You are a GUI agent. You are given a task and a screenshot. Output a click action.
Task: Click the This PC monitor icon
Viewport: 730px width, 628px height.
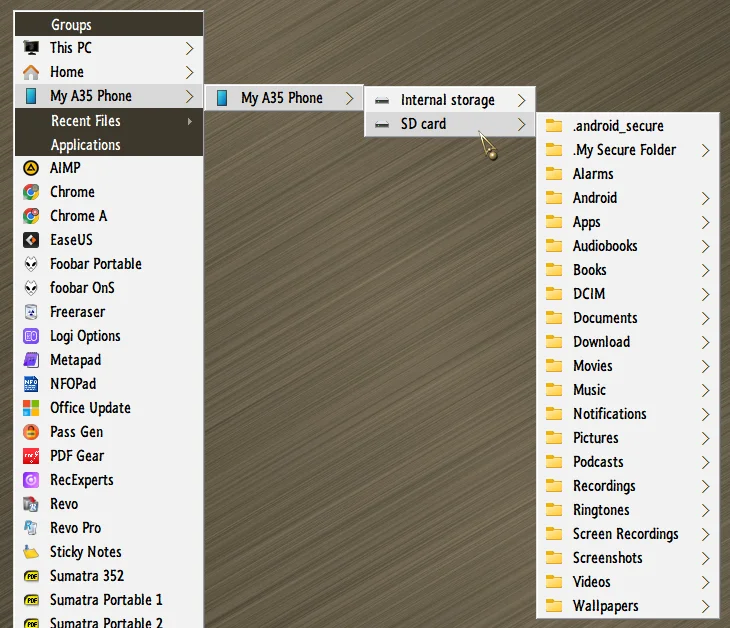pyautogui.click(x=31, y=48)
